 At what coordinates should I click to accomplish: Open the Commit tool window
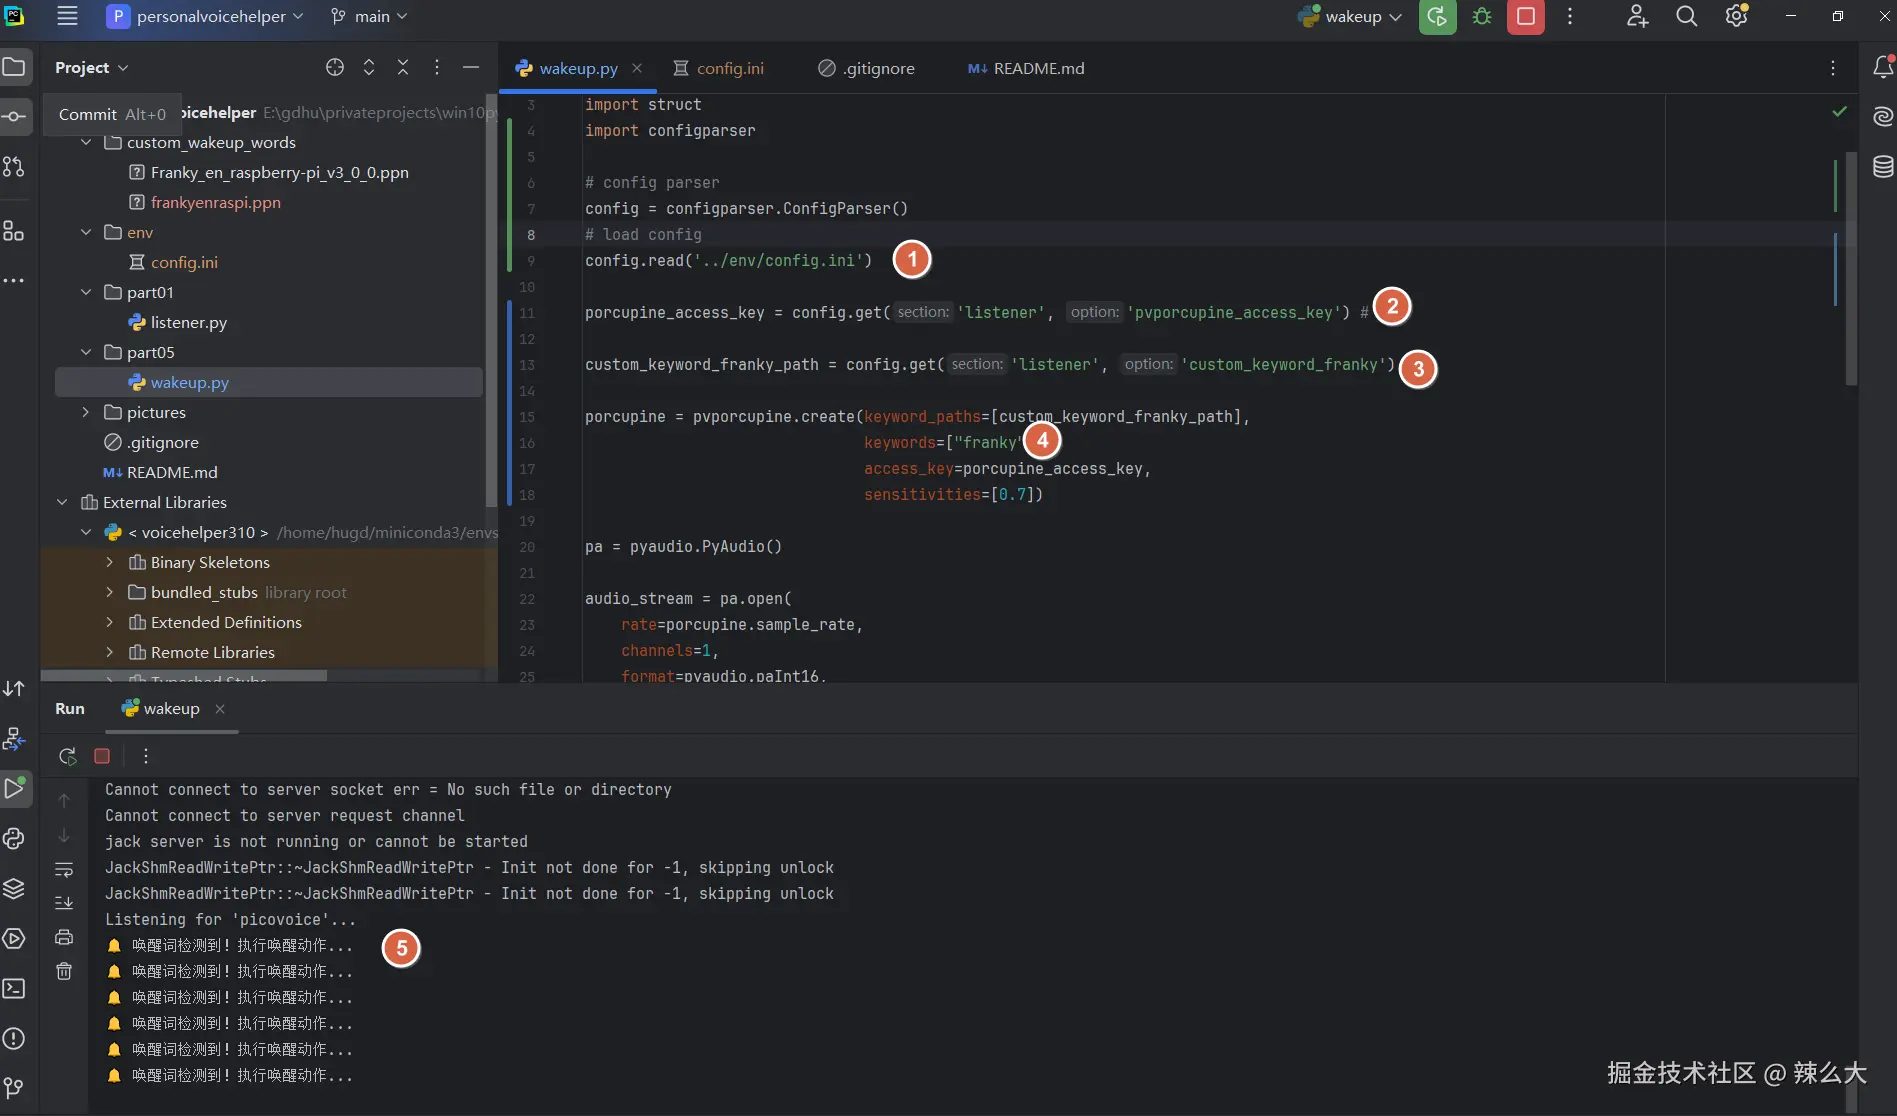pos(14,116)
